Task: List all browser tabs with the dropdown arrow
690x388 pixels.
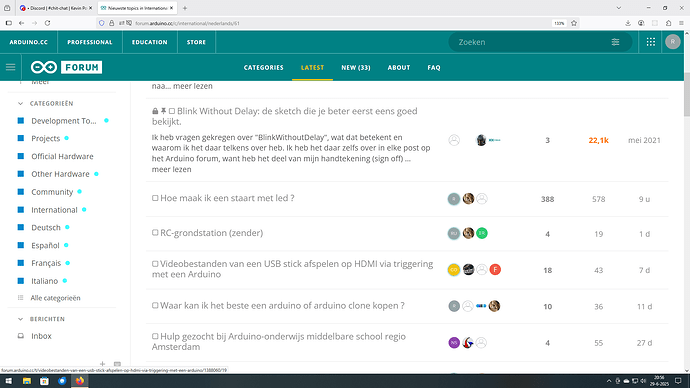Action: coord(619,8)
